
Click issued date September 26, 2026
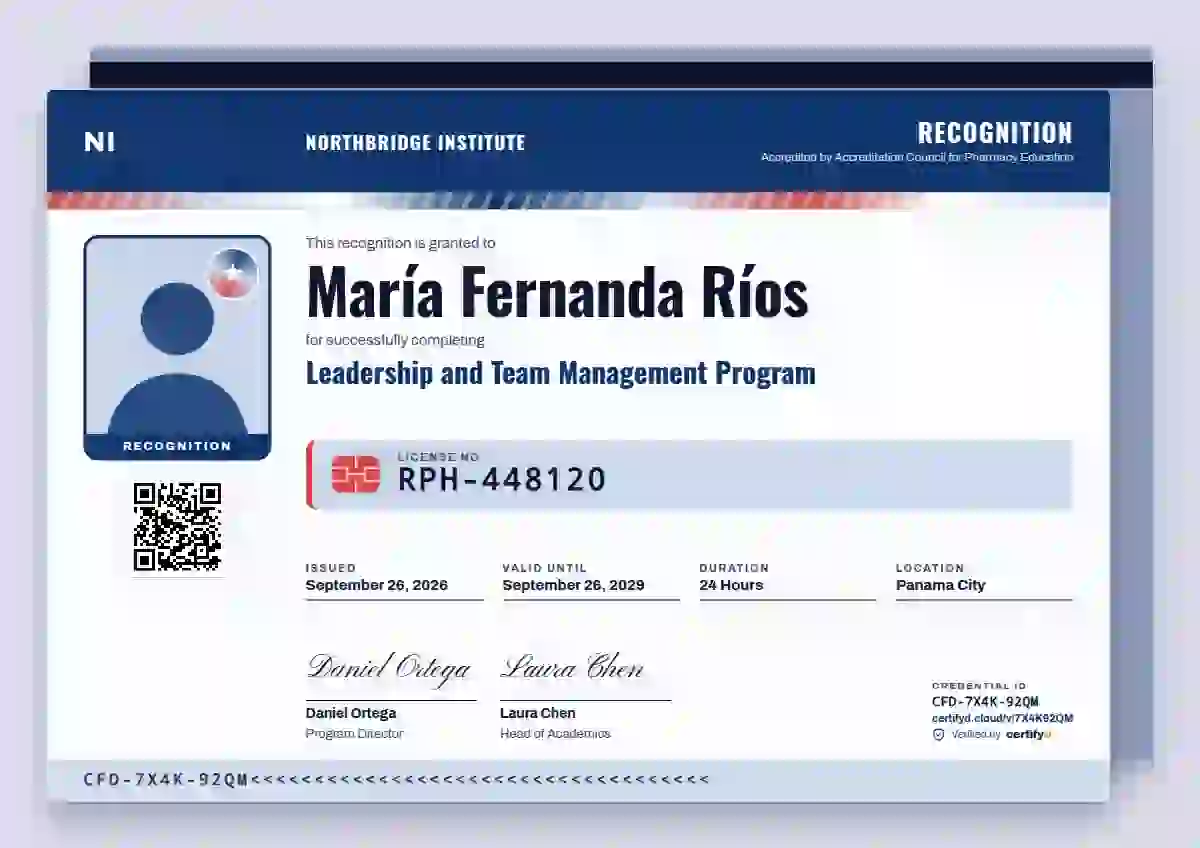376,586
